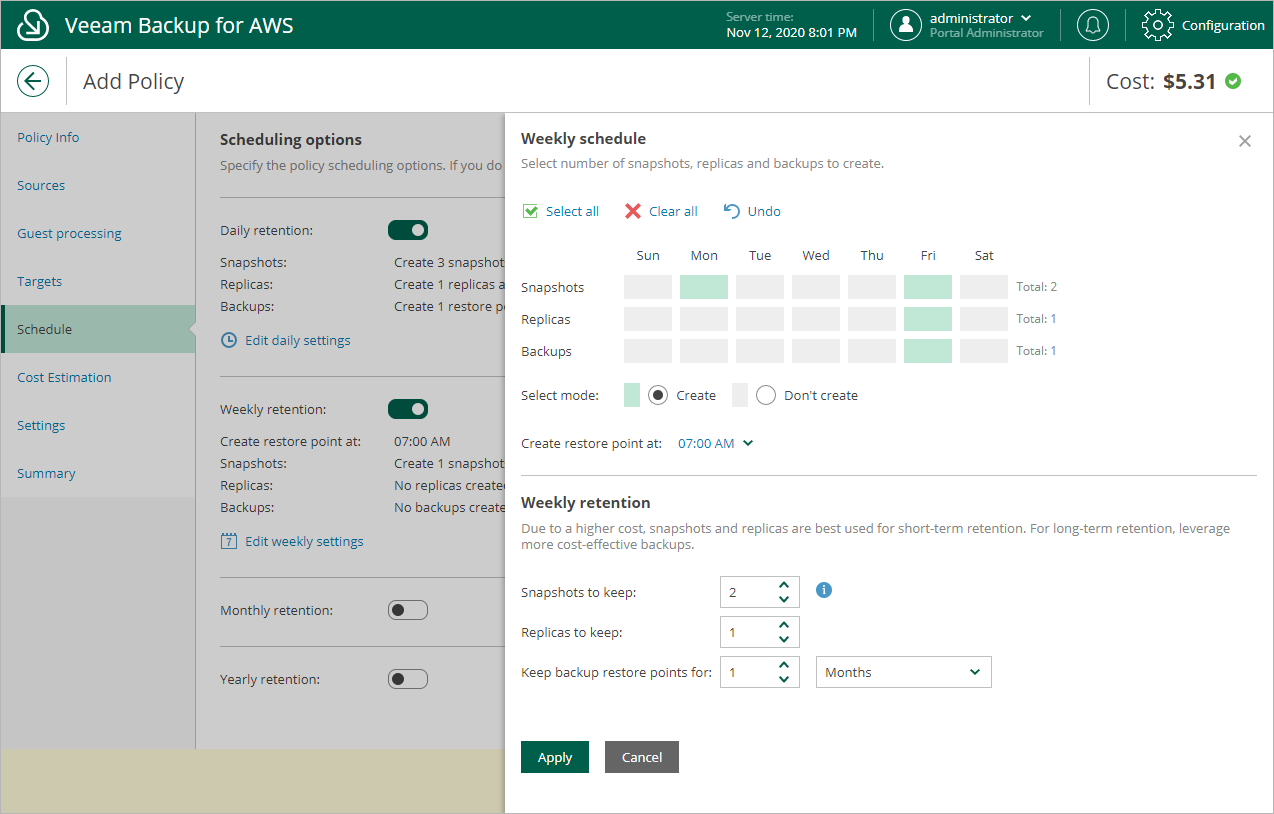Go back using the arrow icon
This screenshot has width=1274, height=814.
(33, 81)
